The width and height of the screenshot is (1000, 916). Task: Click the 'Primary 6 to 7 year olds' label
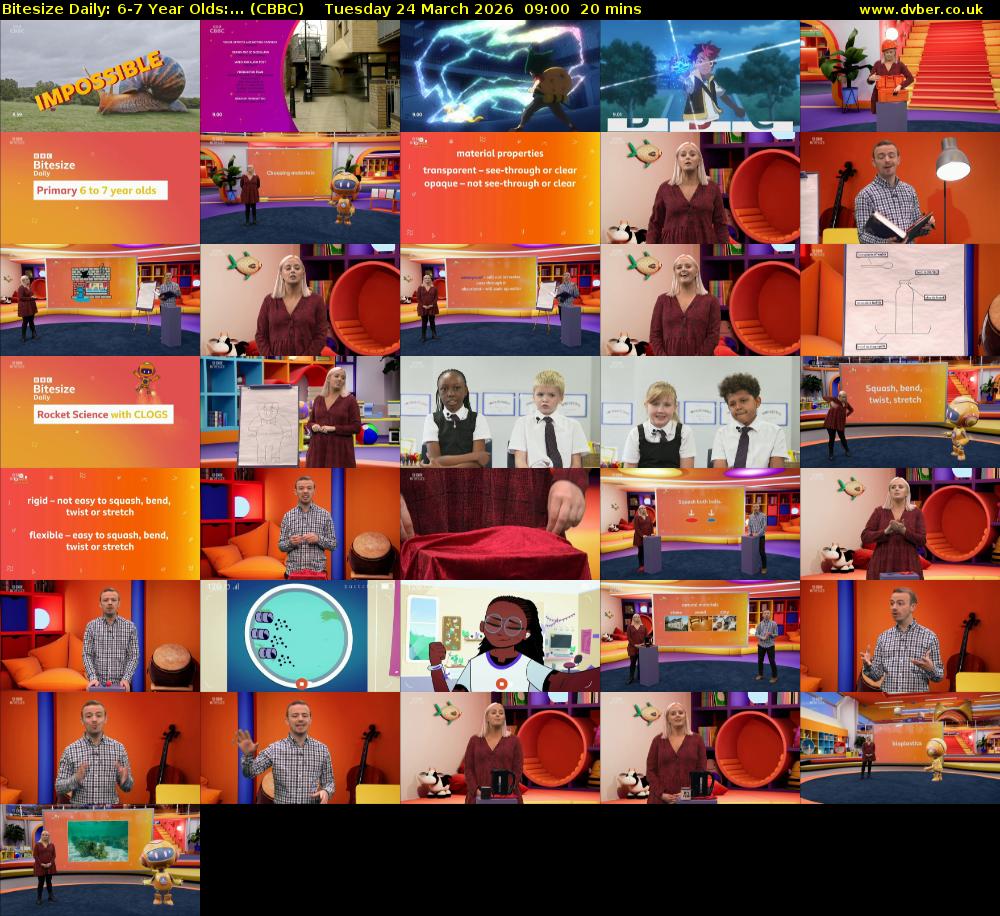[x=100, y=190]
